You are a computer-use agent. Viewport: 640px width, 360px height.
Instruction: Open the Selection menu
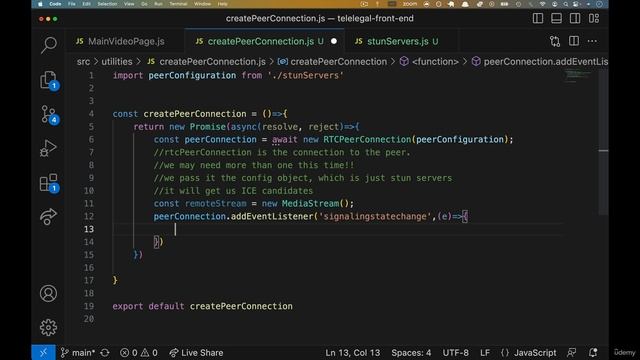point(107,4)
